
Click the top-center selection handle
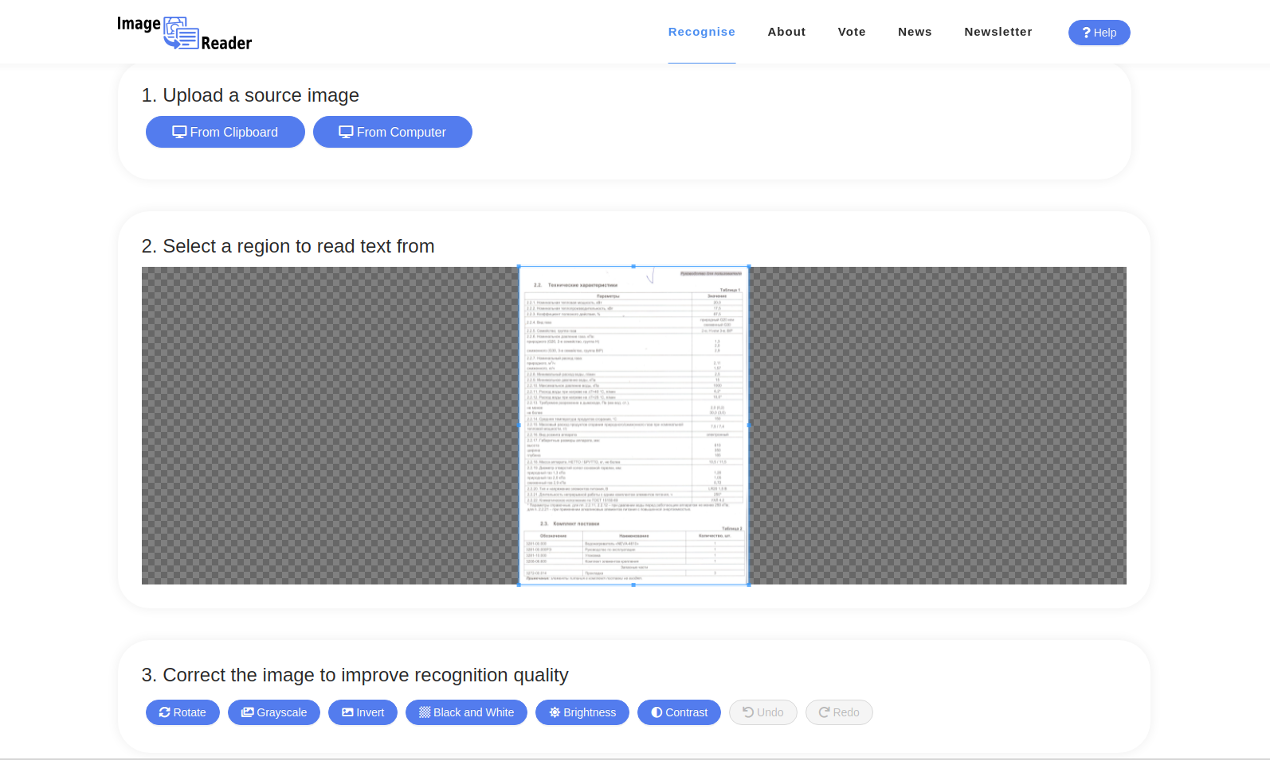click(x=634, y=267)
